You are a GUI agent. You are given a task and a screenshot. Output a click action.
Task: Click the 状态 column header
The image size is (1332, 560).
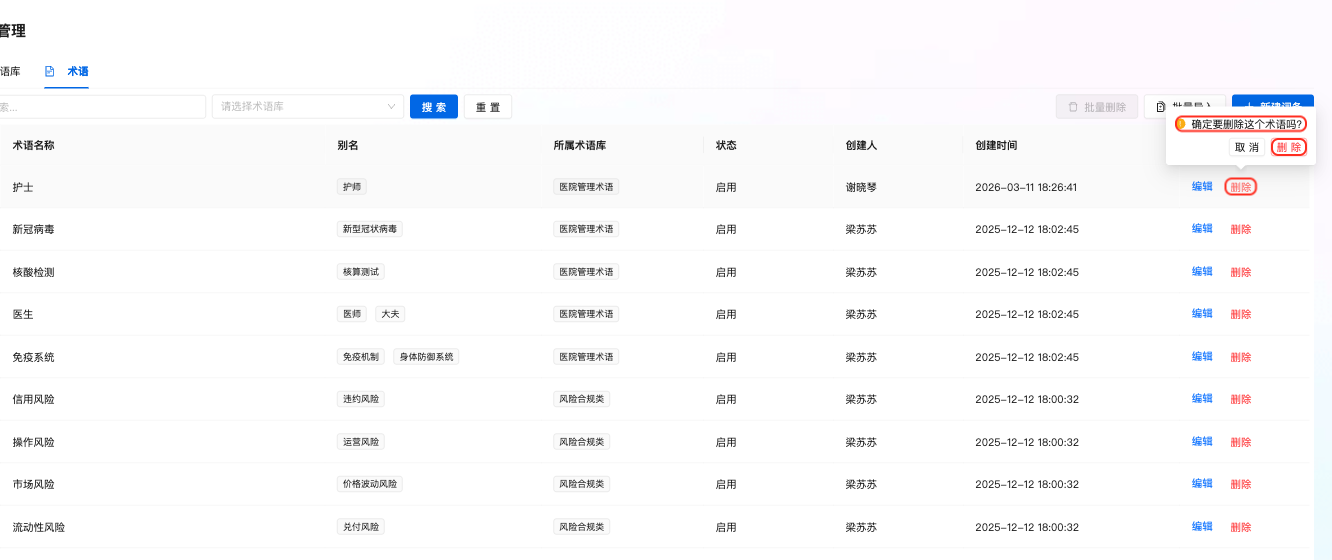[726, 145]
